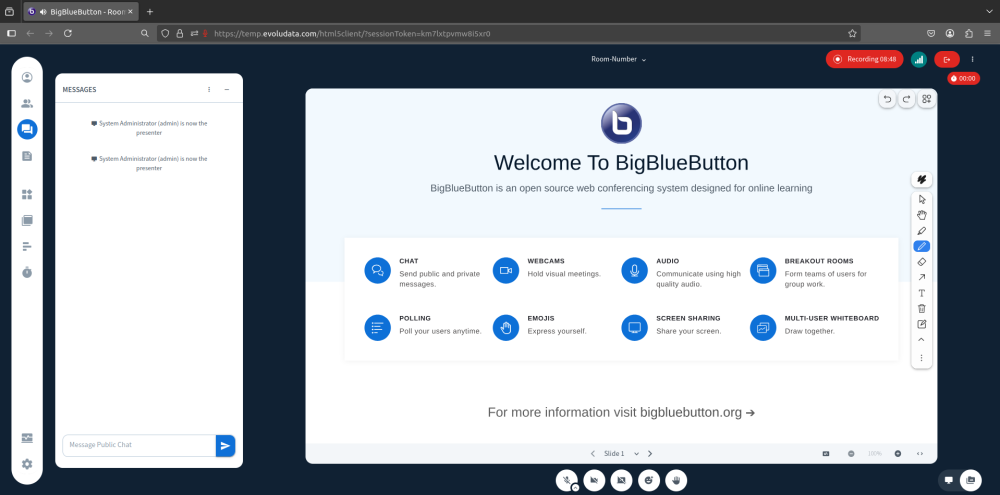Expand audio device options chevron
The image size is (1000, 495).
575,487
